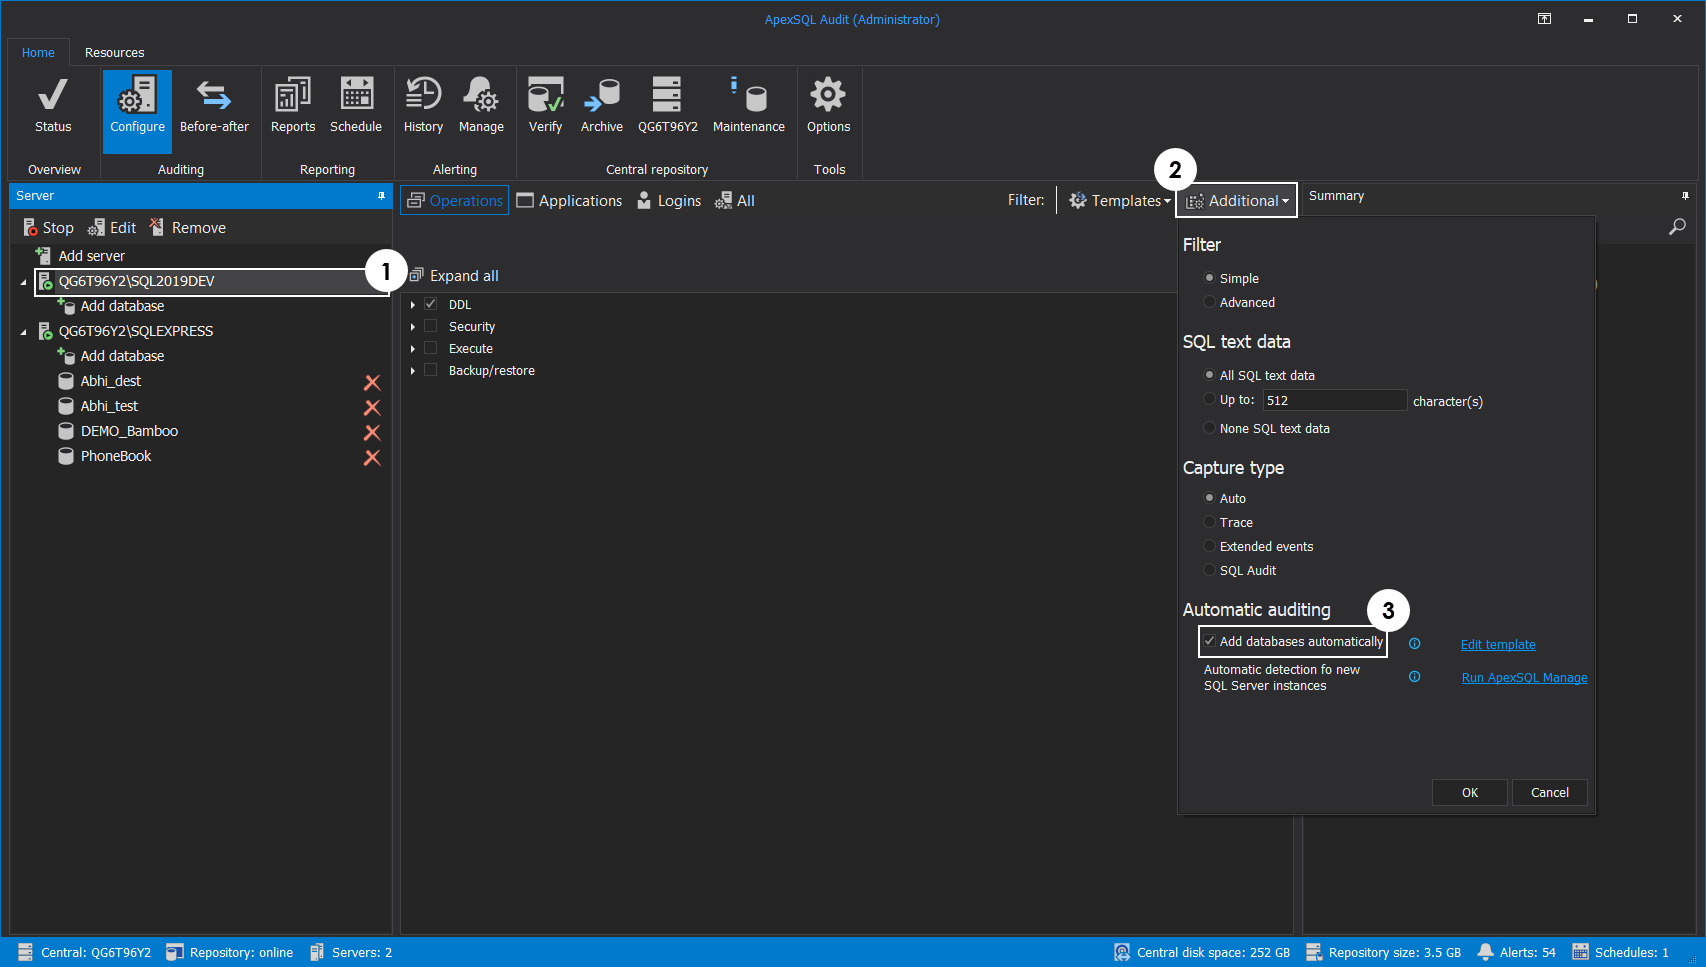
Task: Remove the DEMO_Bamboo database with red X
Action: coord(372,432)
